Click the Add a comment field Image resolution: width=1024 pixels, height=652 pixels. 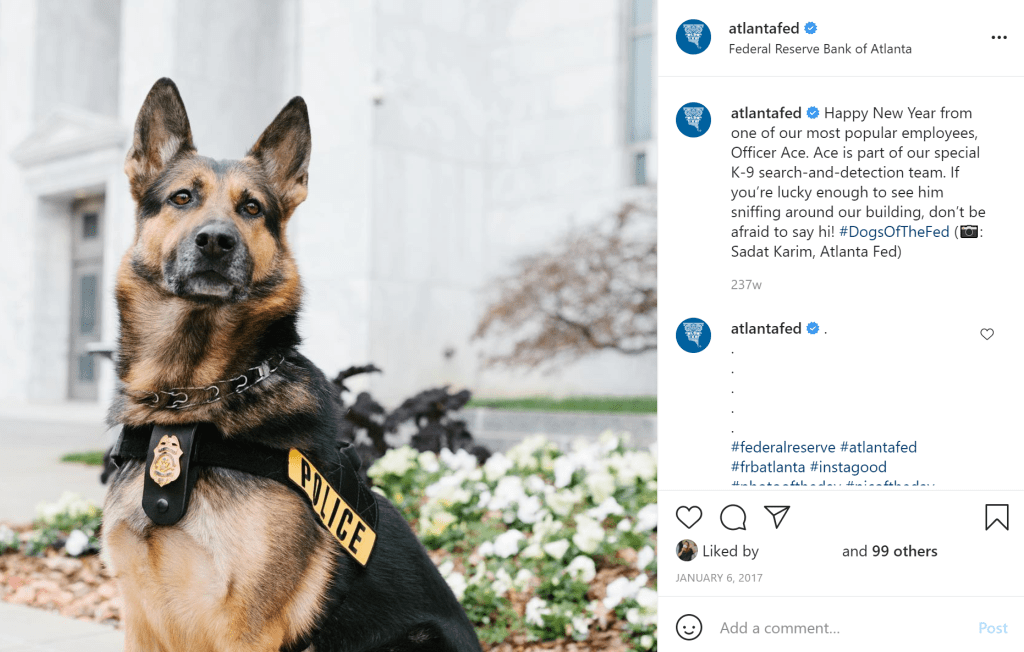[x=842, y=628]
